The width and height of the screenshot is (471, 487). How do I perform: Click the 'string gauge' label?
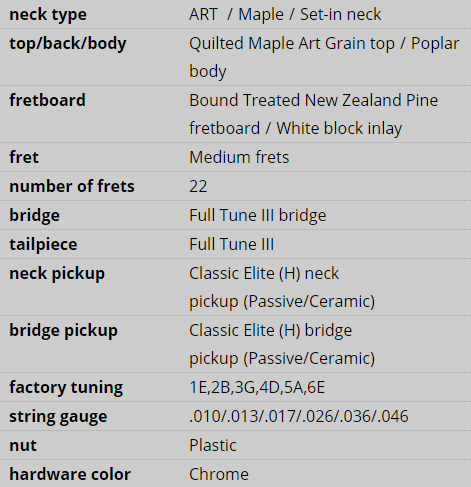click(x=58, y=417)
